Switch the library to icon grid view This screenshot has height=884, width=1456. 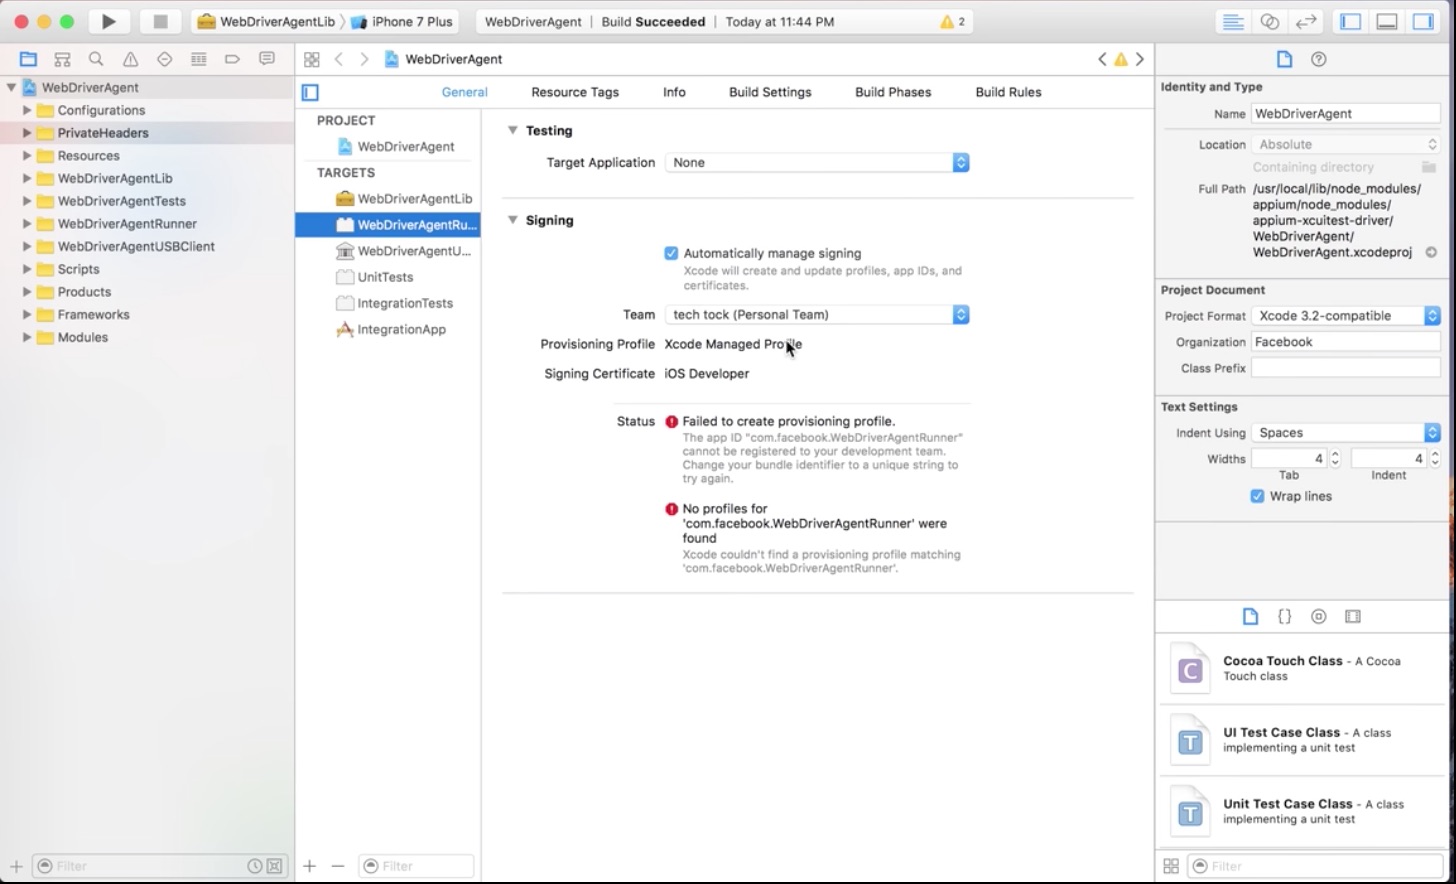click(1171, 866)
